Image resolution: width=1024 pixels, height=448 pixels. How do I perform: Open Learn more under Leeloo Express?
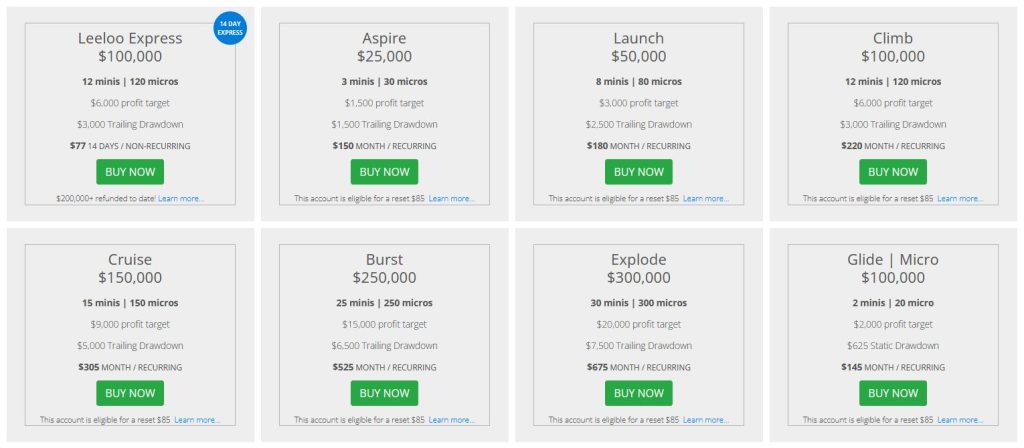[181, 199]
